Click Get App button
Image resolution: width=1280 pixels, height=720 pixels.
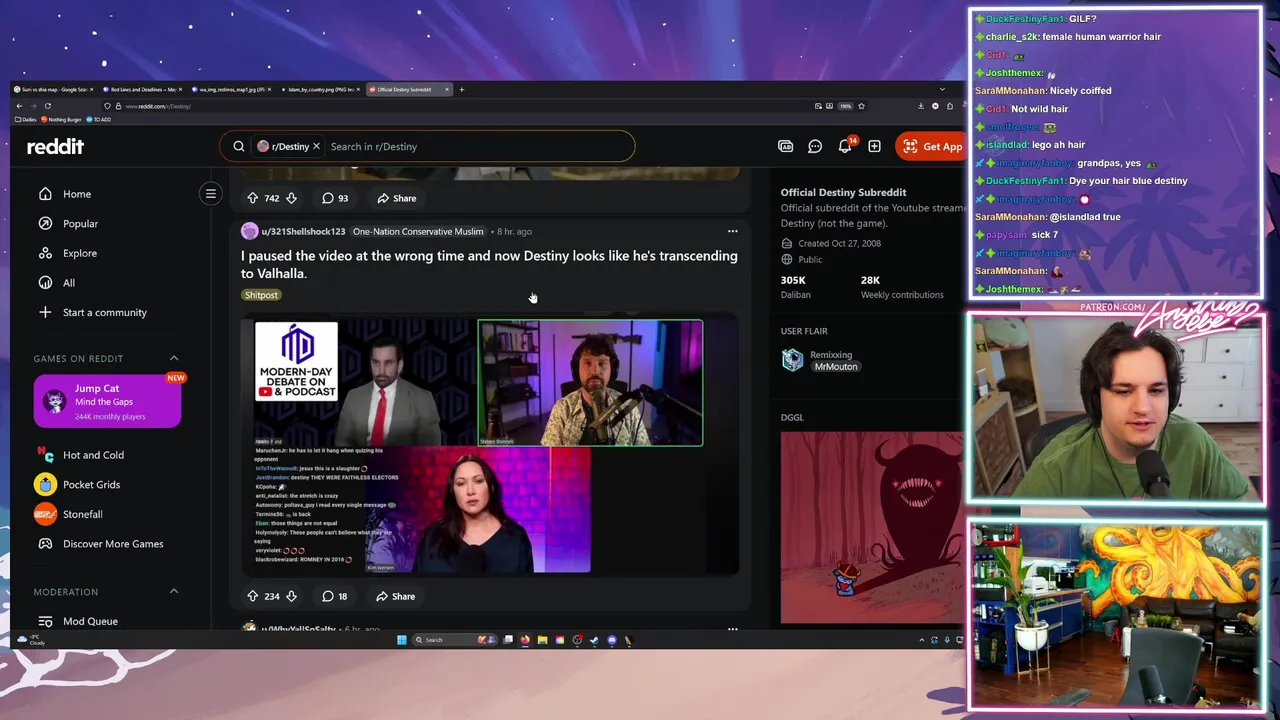point(930,146)
